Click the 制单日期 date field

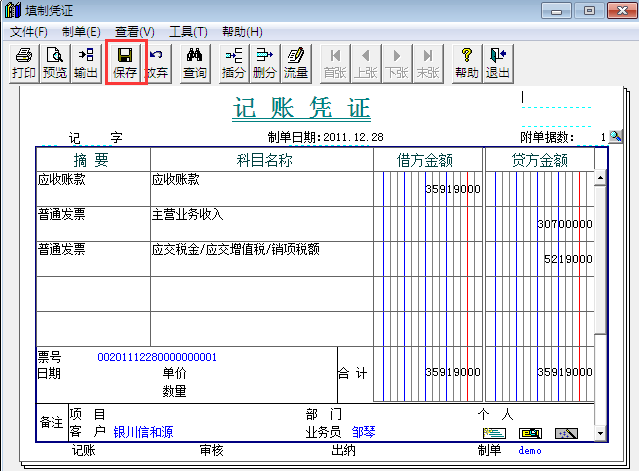pyautogui.click(x=351, y=137)
